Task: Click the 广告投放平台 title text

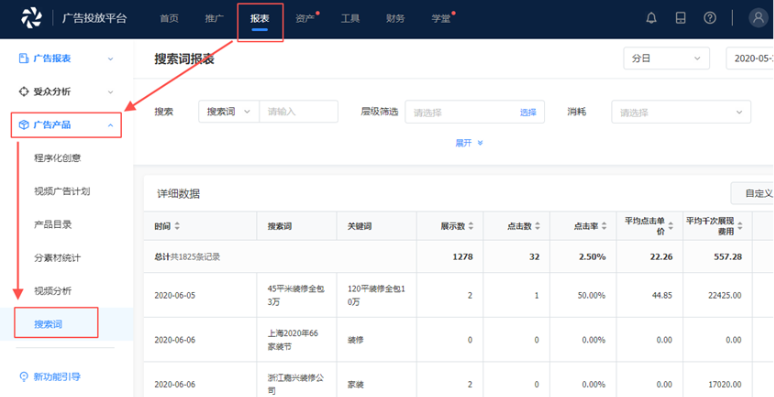Action: pyautogui.click(x=94, y=18)
